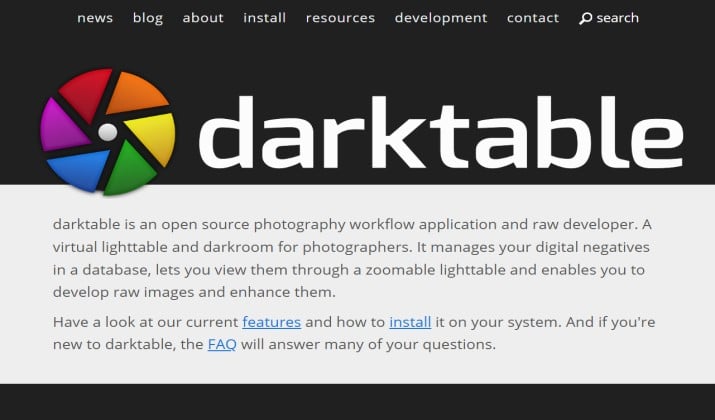Viewport: 715px width, 420px height.
Task: Click the search label in navigation
Action: 617,18
